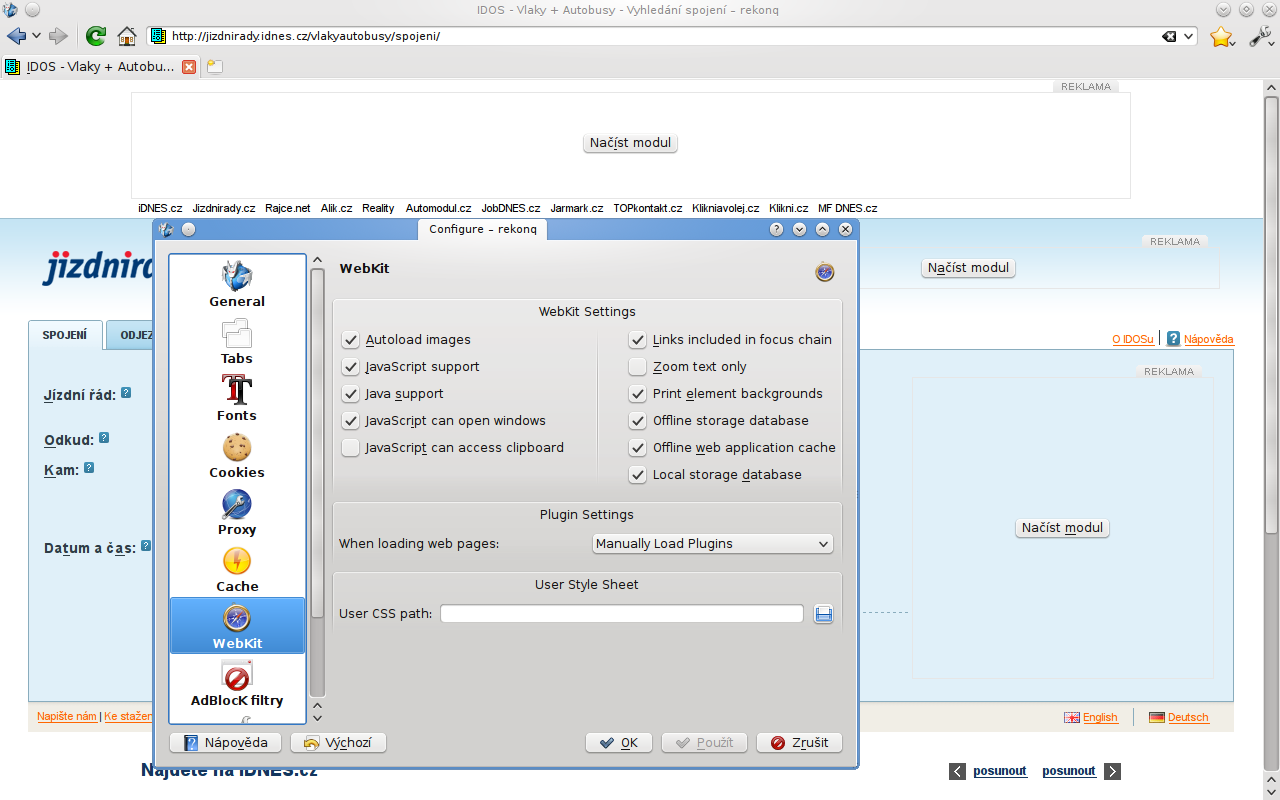
Task: Enable Zoom text only option
Action: 637,367
